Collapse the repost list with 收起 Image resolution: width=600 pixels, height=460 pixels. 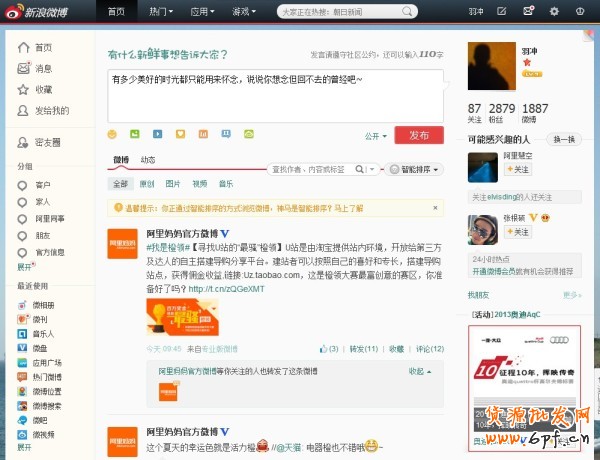pos(420,371)
